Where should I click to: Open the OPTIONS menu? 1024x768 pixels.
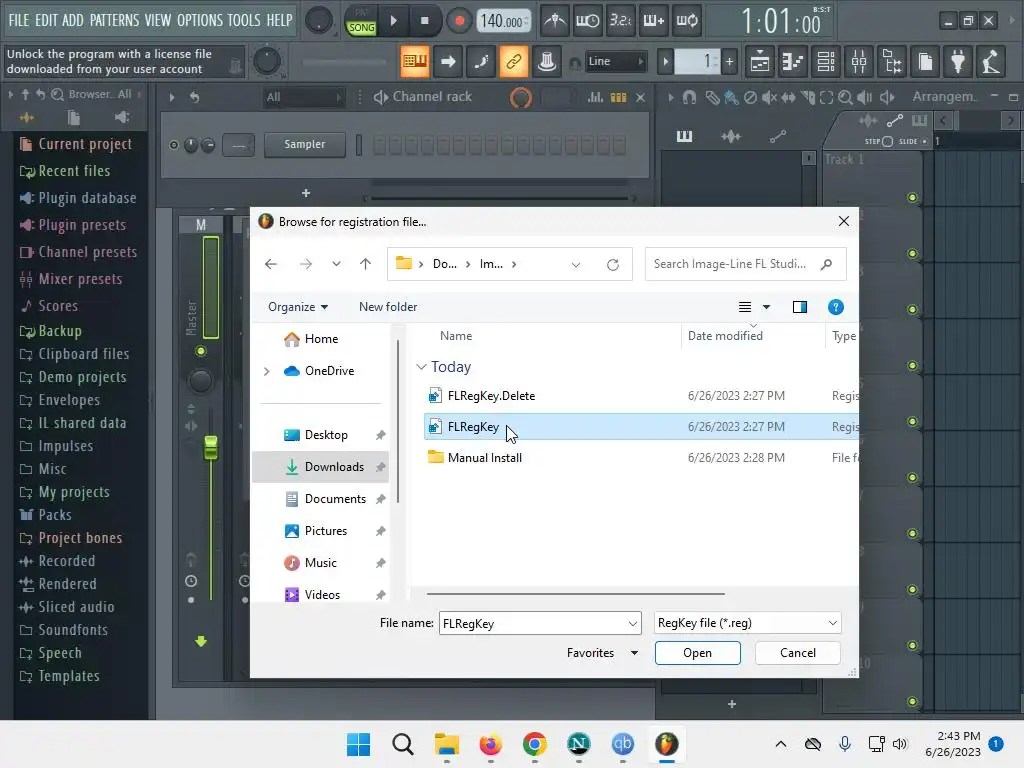[200, 20]
